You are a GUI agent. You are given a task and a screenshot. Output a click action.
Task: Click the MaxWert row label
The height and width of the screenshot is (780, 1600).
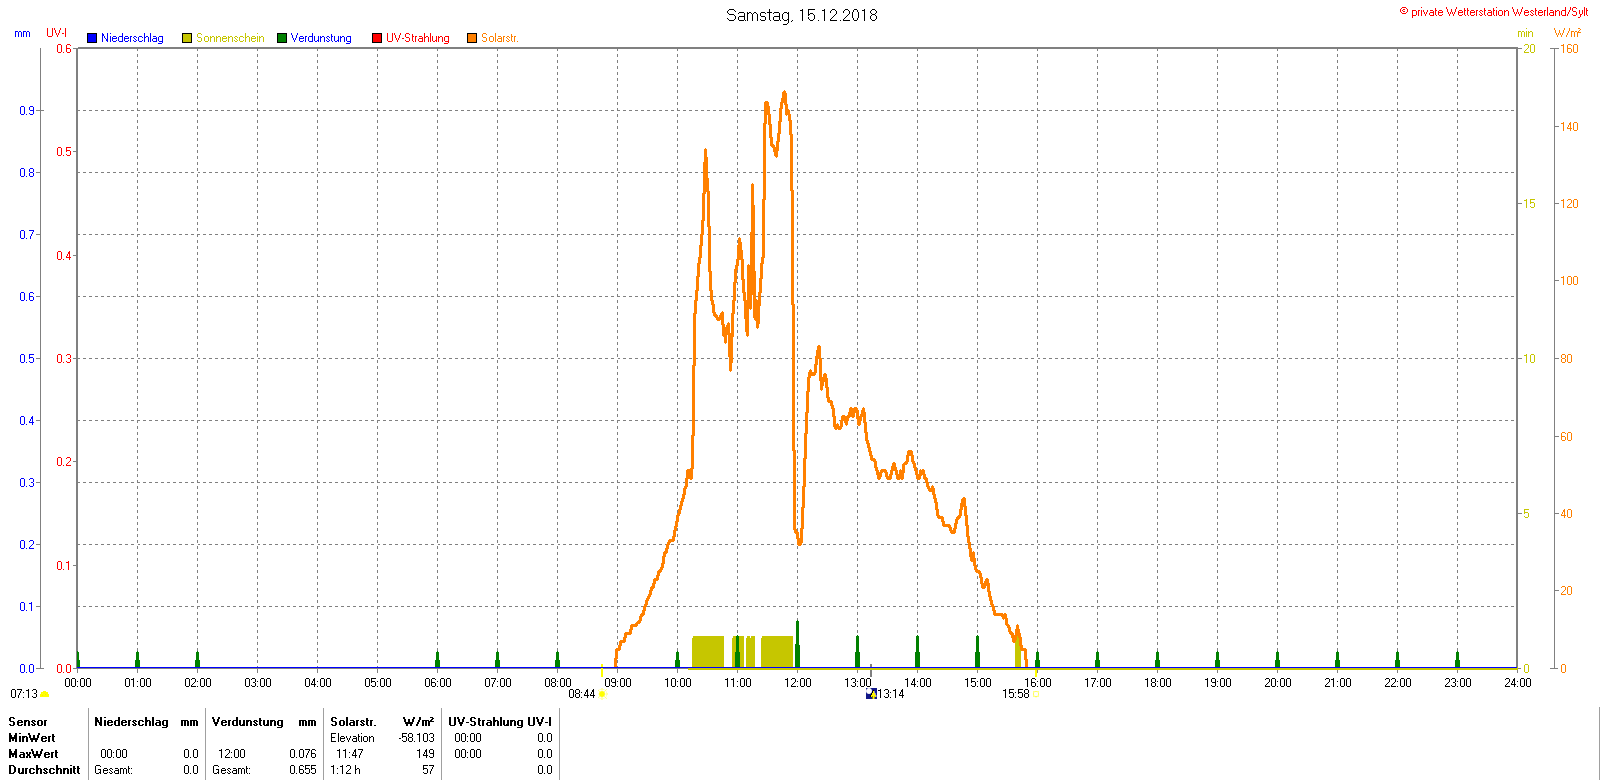(x=33, y=754)
